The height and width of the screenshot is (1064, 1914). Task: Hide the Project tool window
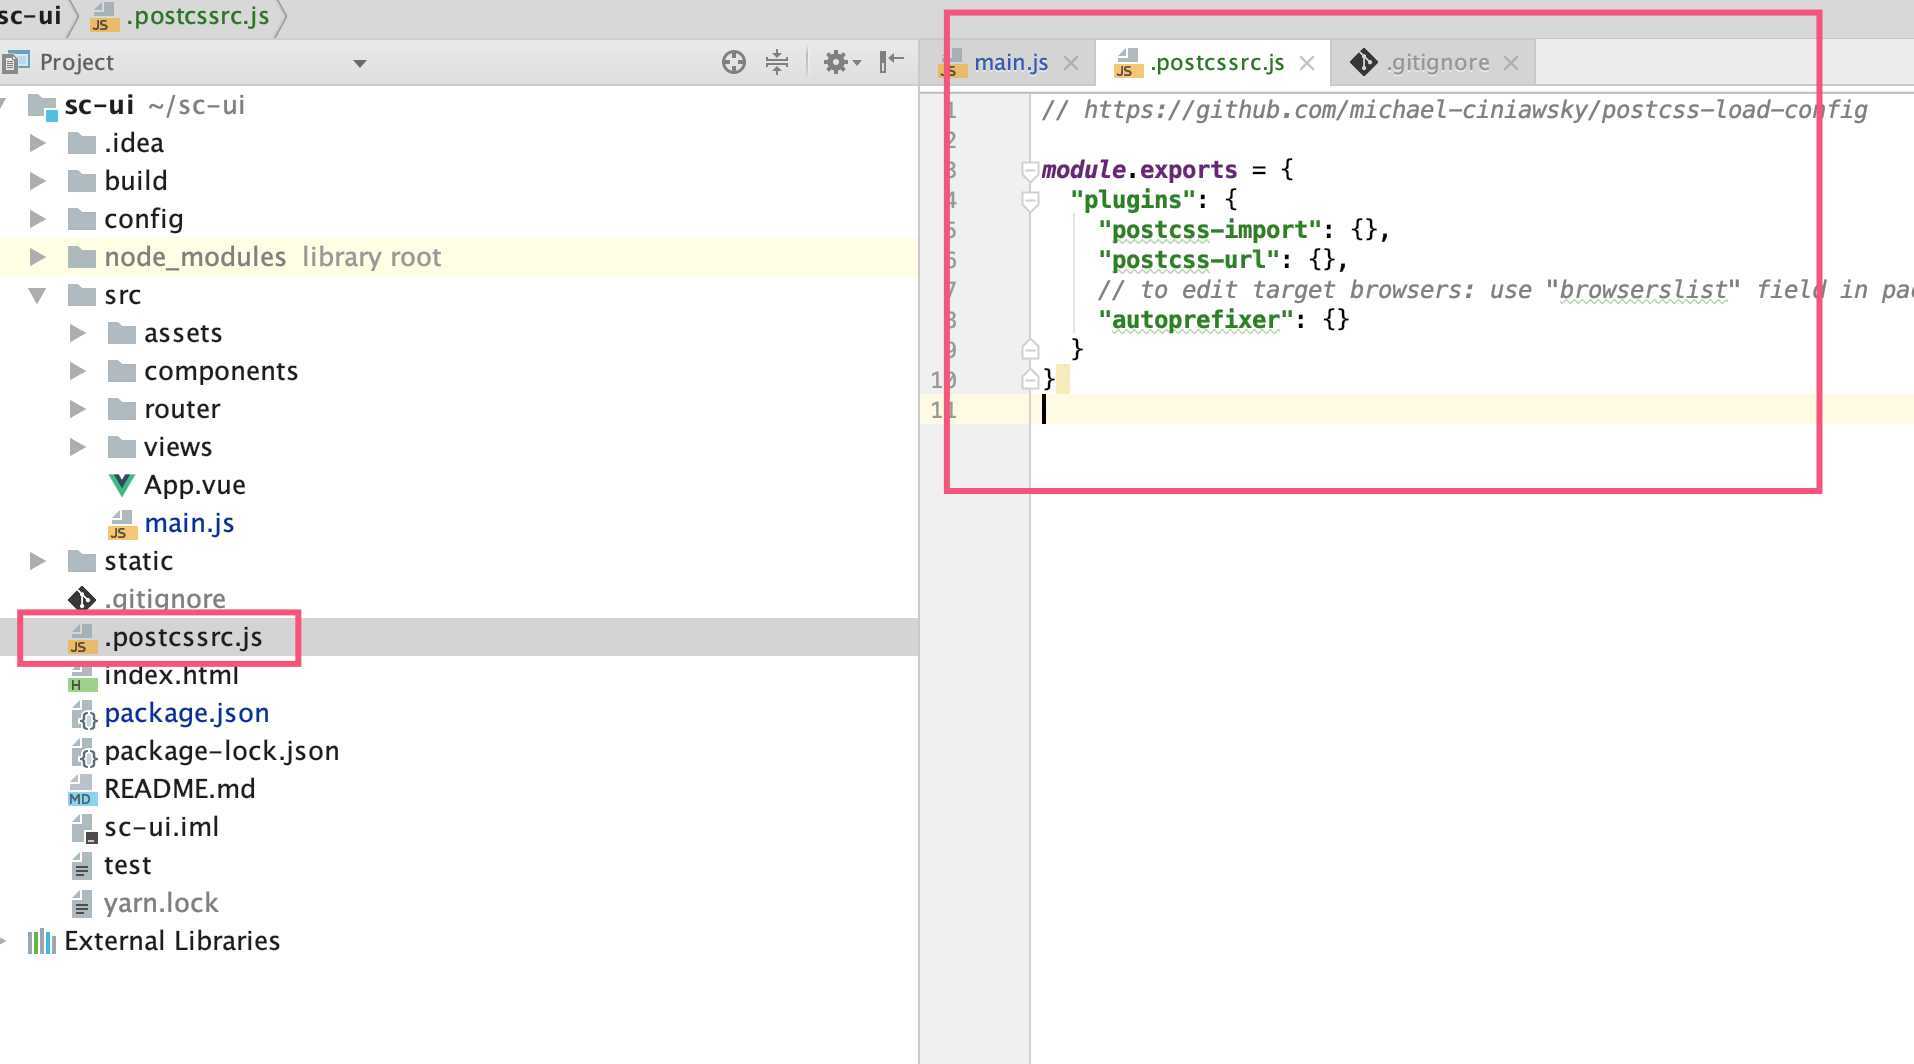[x=891, y=62]
